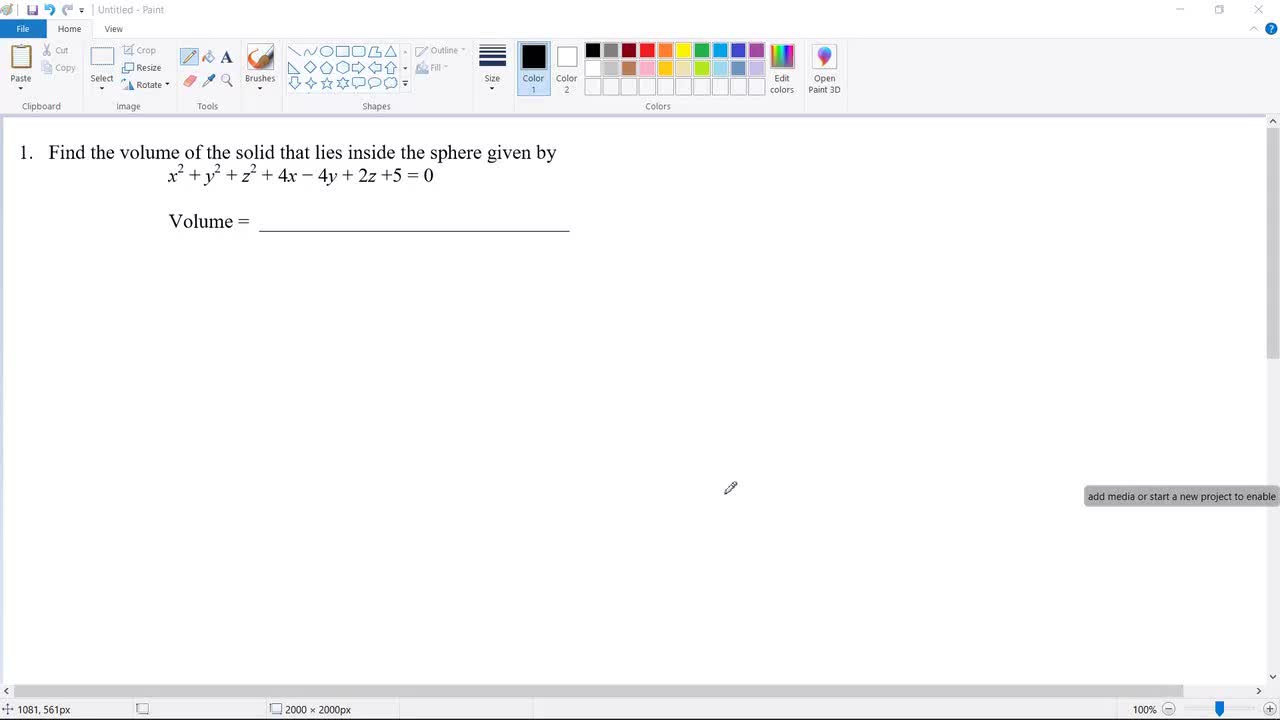Choose the Five-point star shape
This screenshot has height=720, width=1280.
click(x=326, y=84)
